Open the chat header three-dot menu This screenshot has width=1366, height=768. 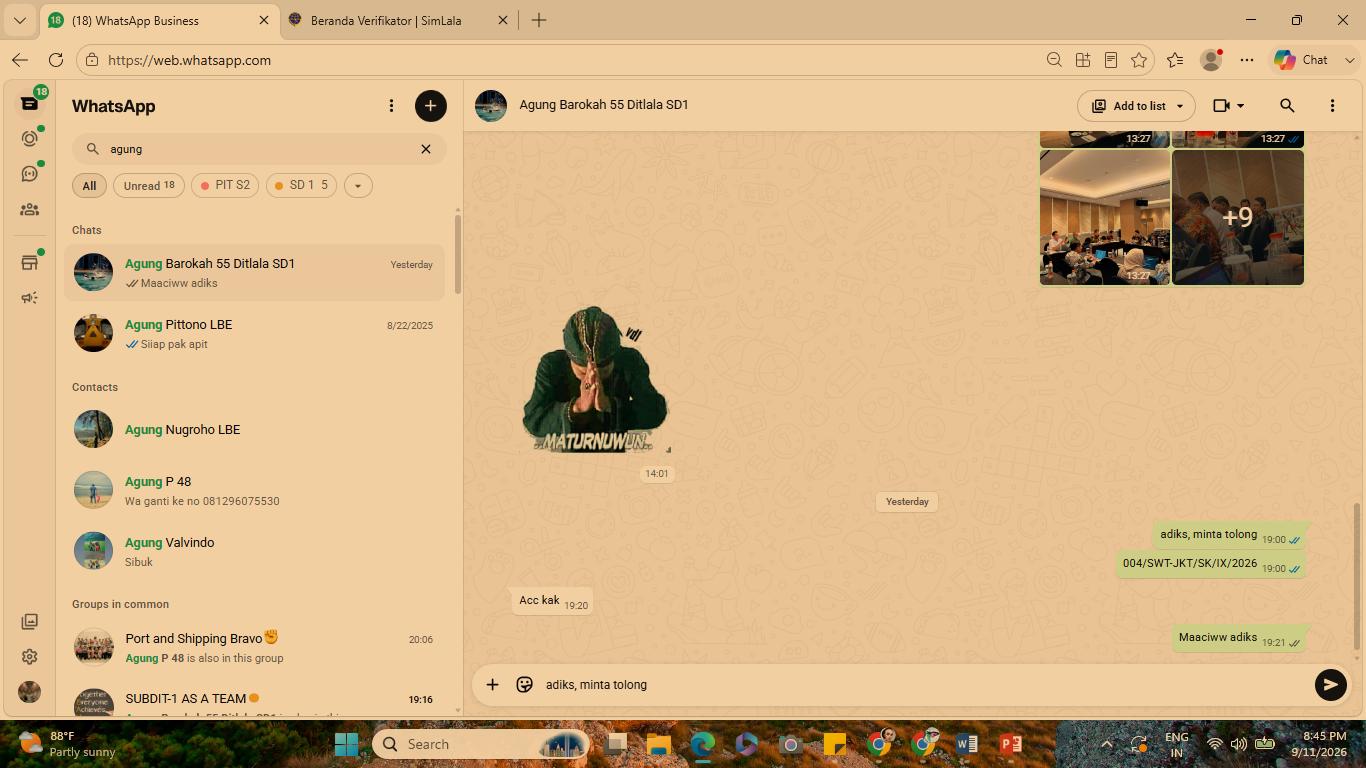coord(1332,105)
